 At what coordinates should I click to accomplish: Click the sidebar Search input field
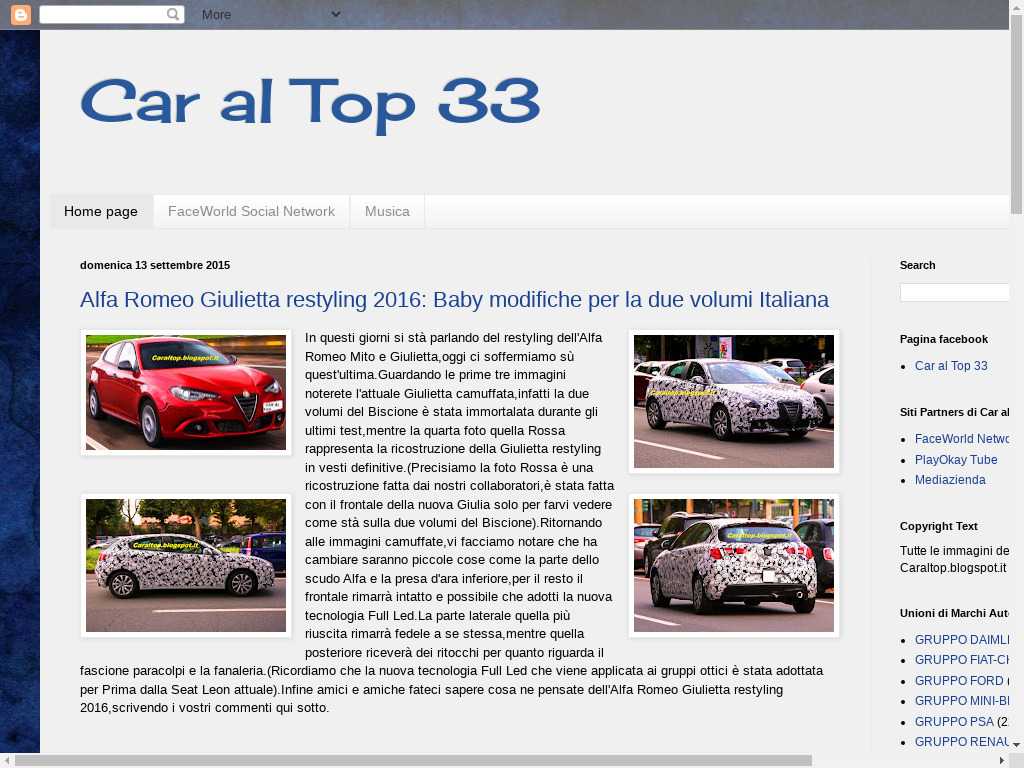955,293
